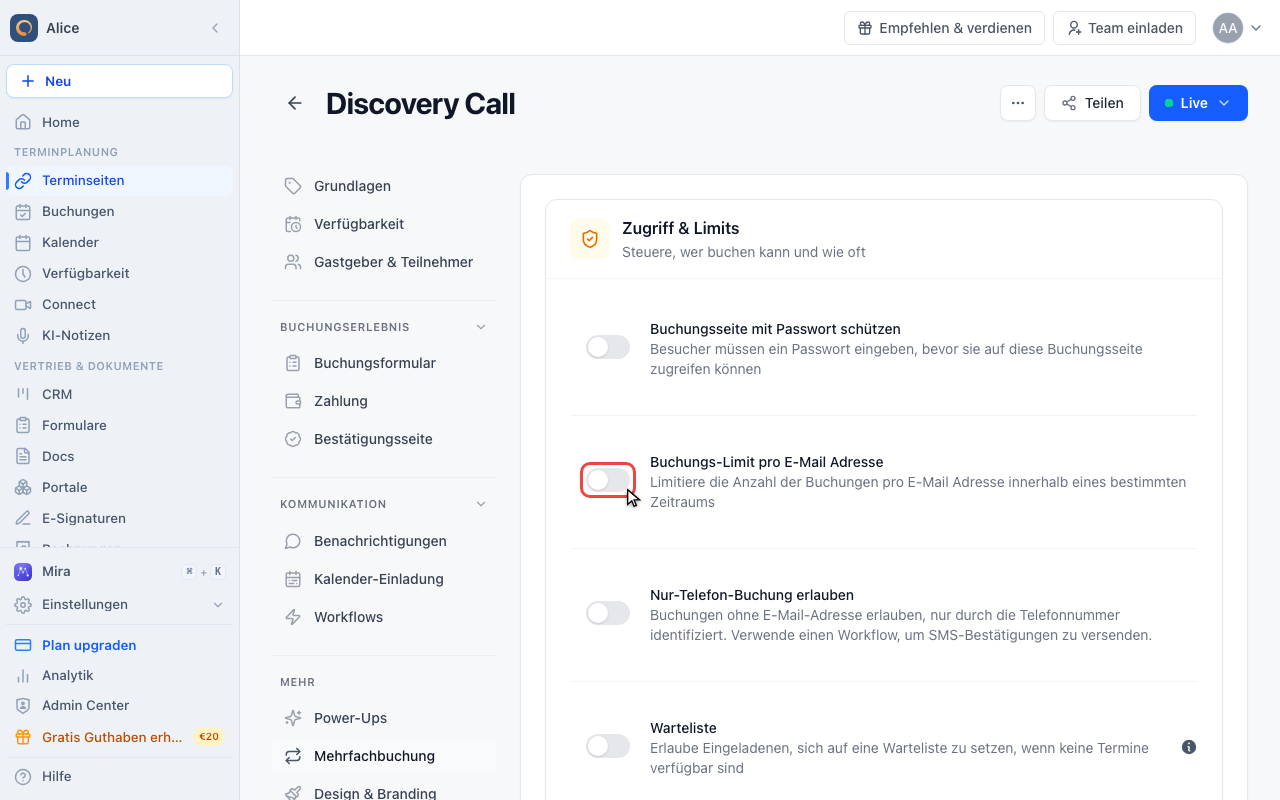Screen dimensions: 1280x800
Task: Open the Buchungsformular tab
Action: [384, 363]
